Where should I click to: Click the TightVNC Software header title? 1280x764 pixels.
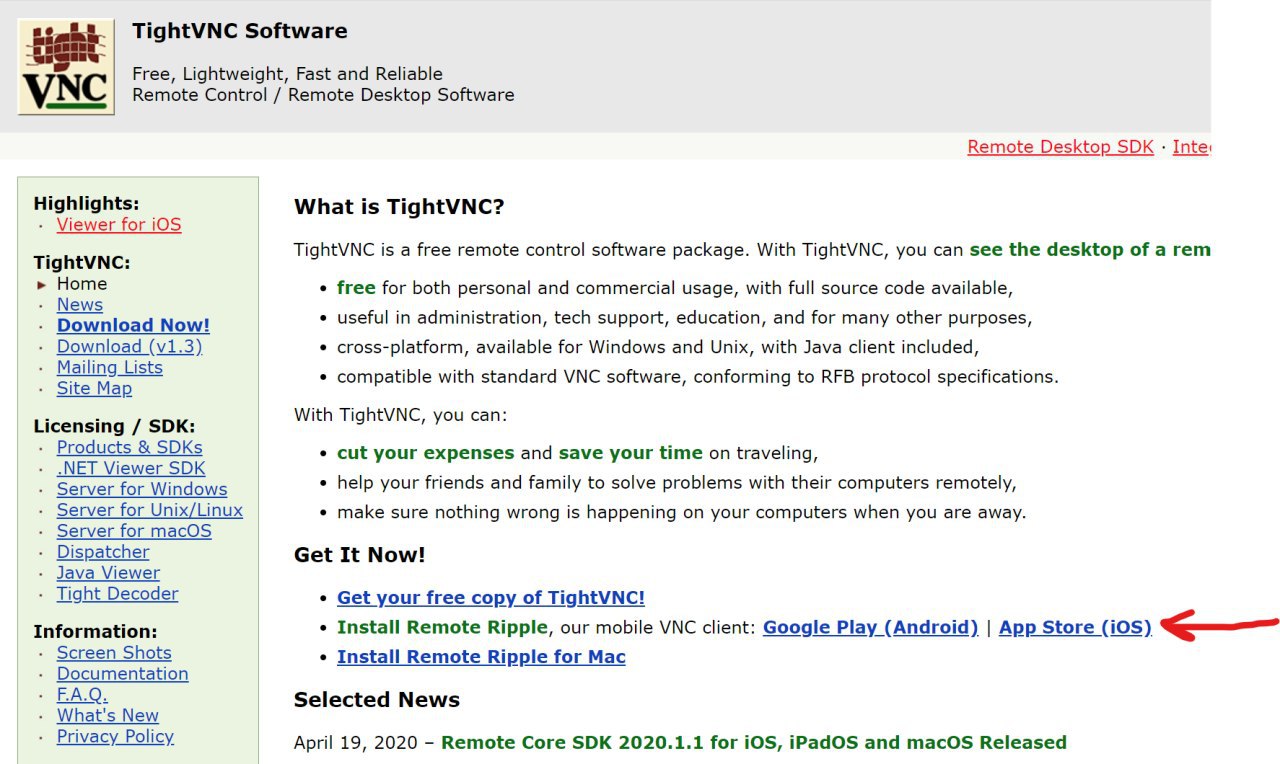click(240, 31)
